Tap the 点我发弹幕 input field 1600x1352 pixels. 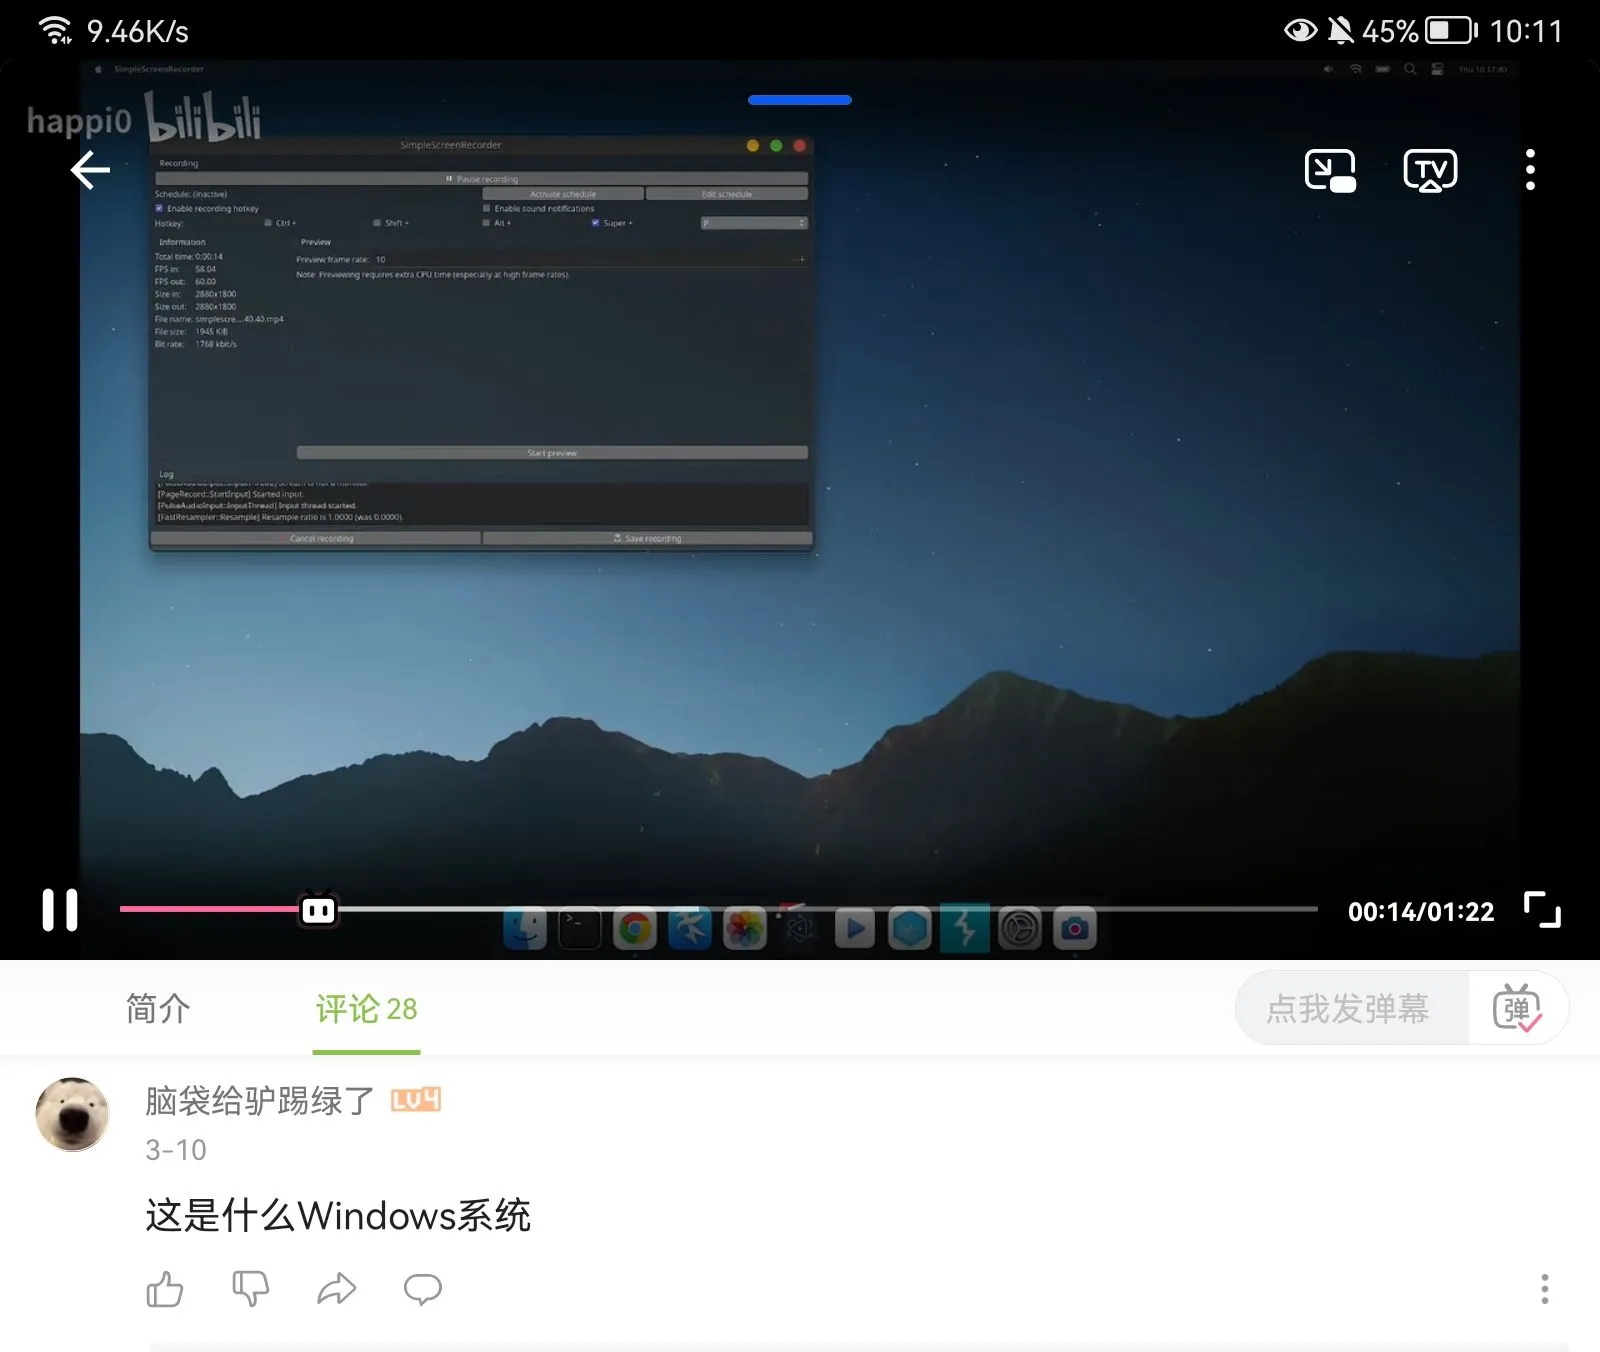[x=1348, y=1009]
